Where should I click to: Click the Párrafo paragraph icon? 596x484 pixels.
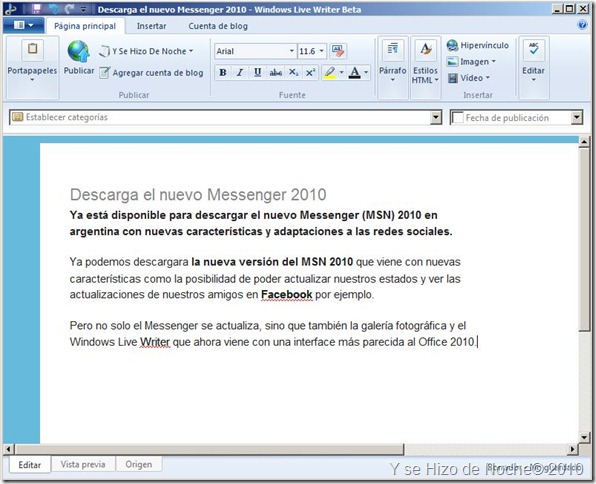click(392, 49)
